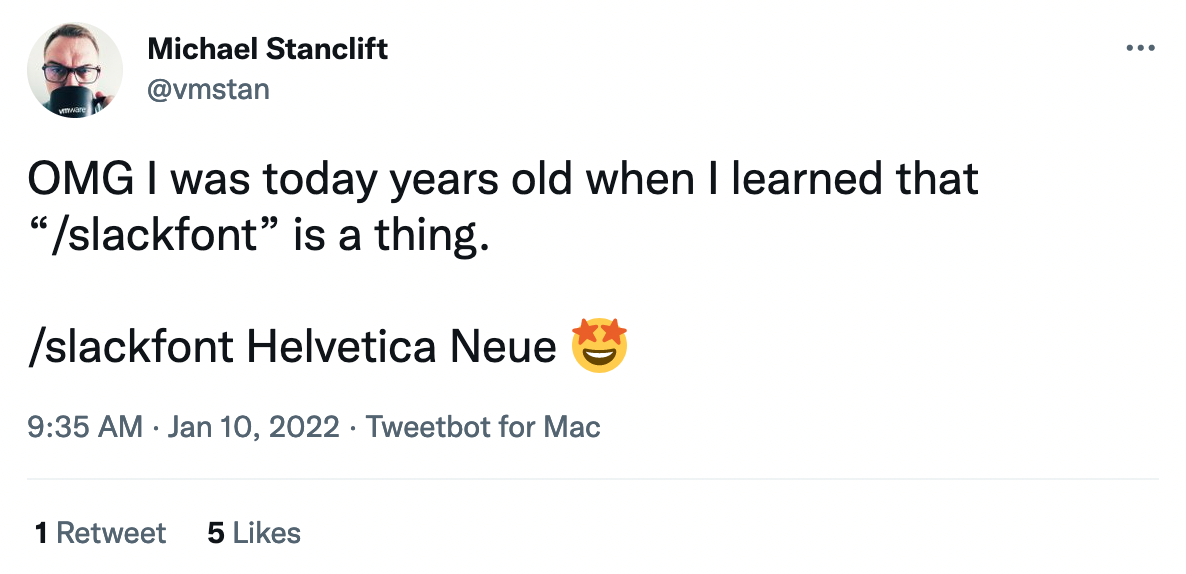Click the retweet count number 1
The height and width of the screenshot is (574, 1186).
(x=41, y=533)
